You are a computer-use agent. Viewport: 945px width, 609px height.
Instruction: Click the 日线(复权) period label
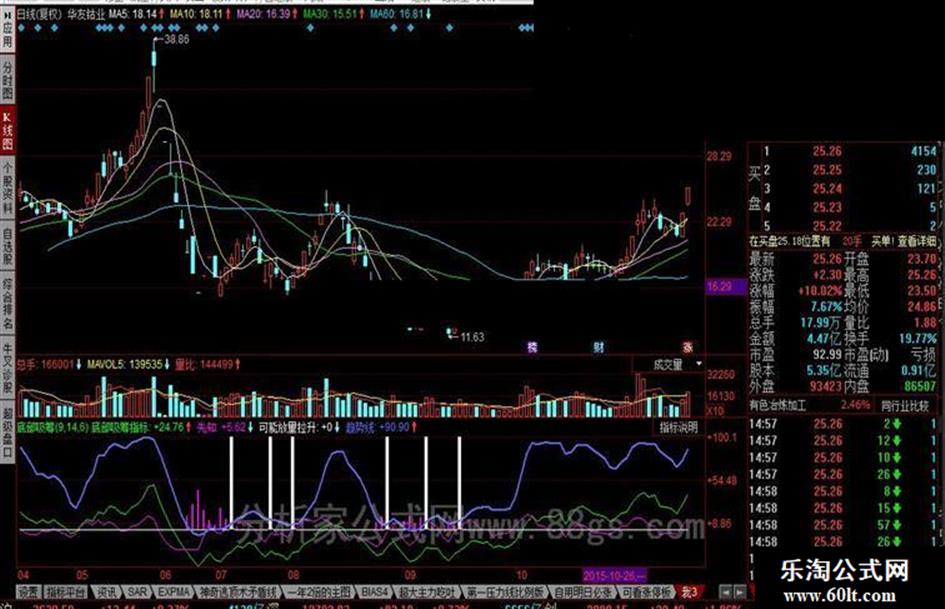(x=39, y=13)
